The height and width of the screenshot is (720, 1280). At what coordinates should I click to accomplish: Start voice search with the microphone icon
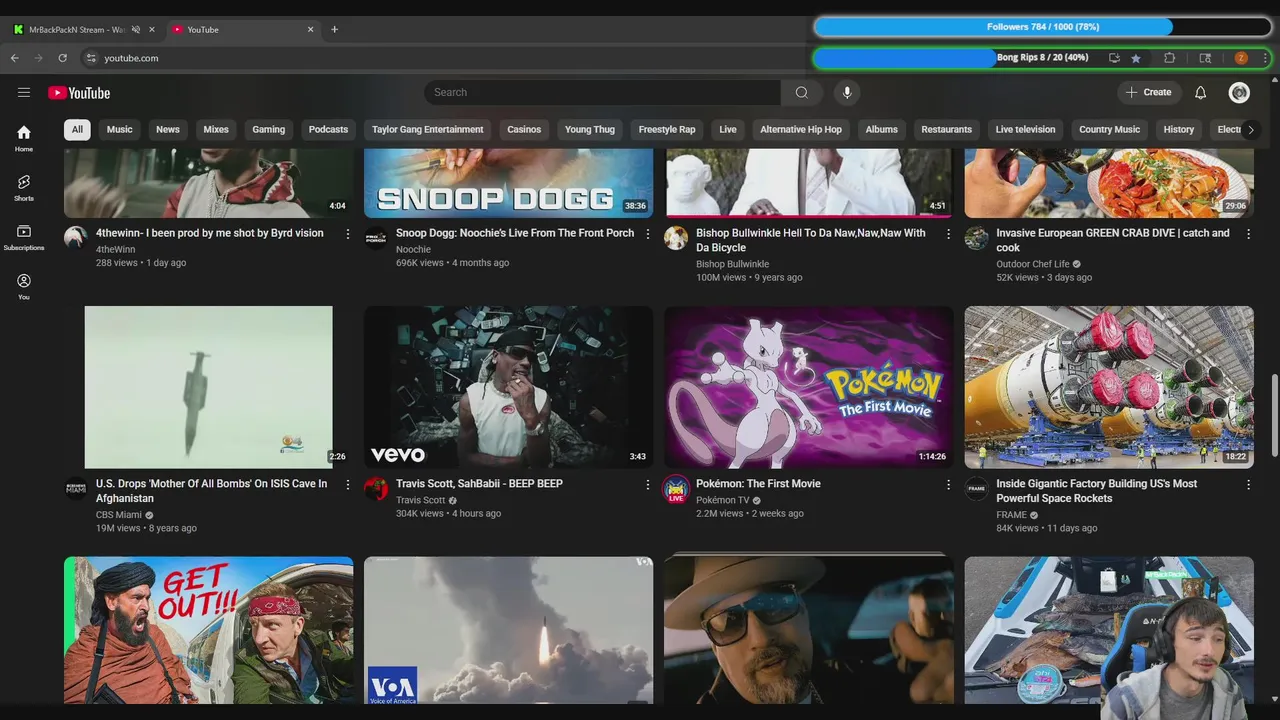point(847,92)
